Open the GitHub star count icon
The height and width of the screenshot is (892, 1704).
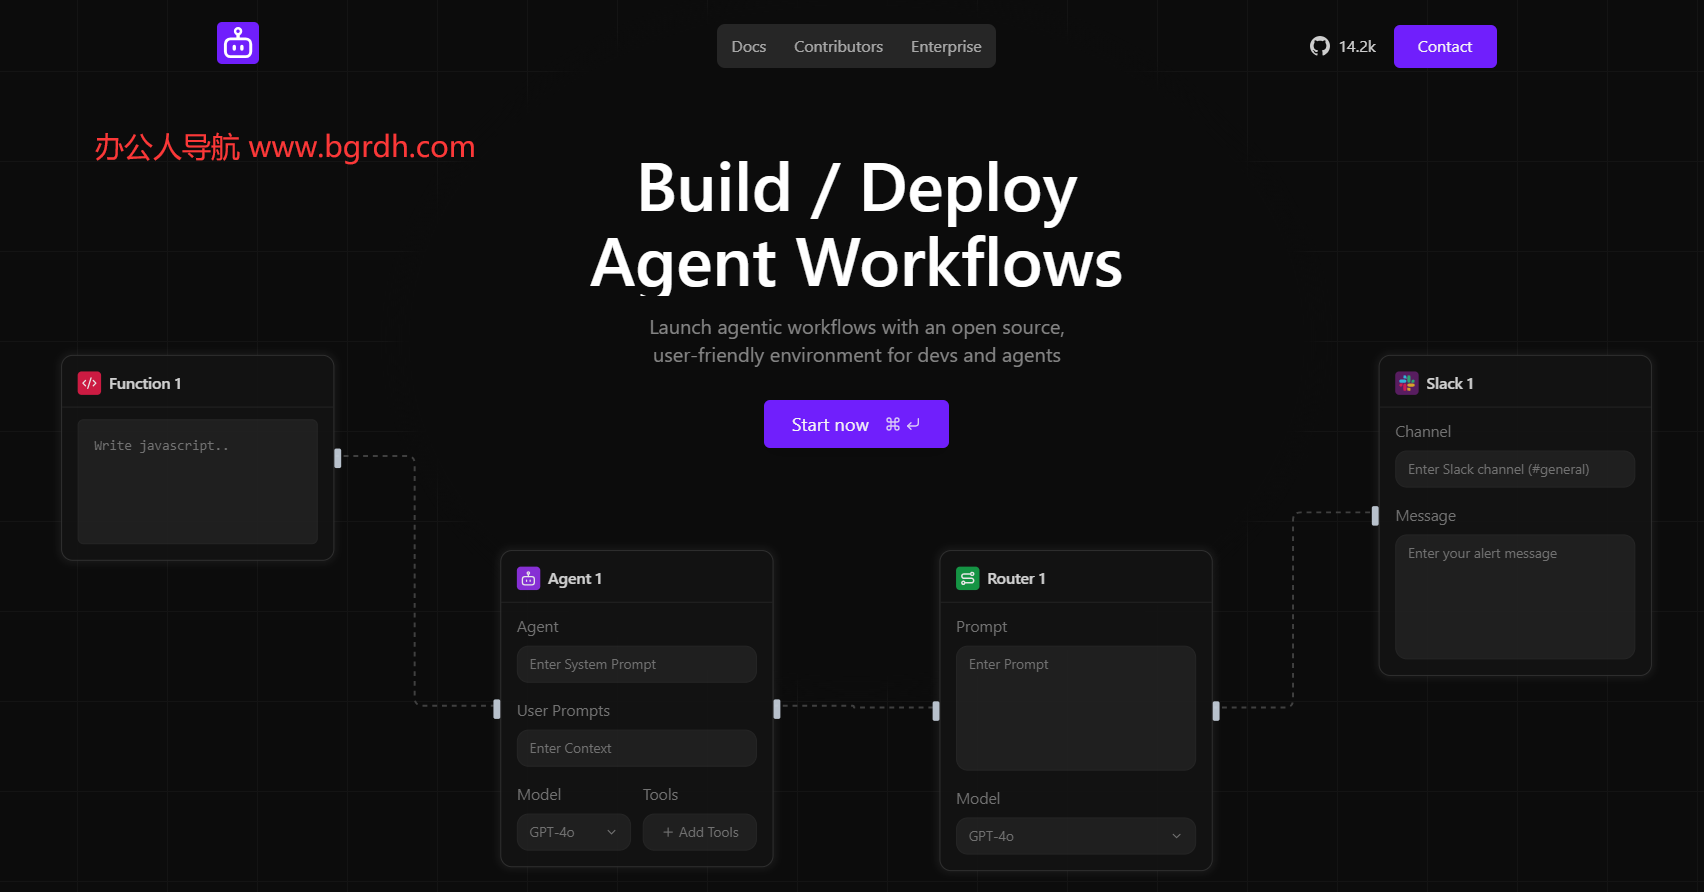[x=1320, y=46]
